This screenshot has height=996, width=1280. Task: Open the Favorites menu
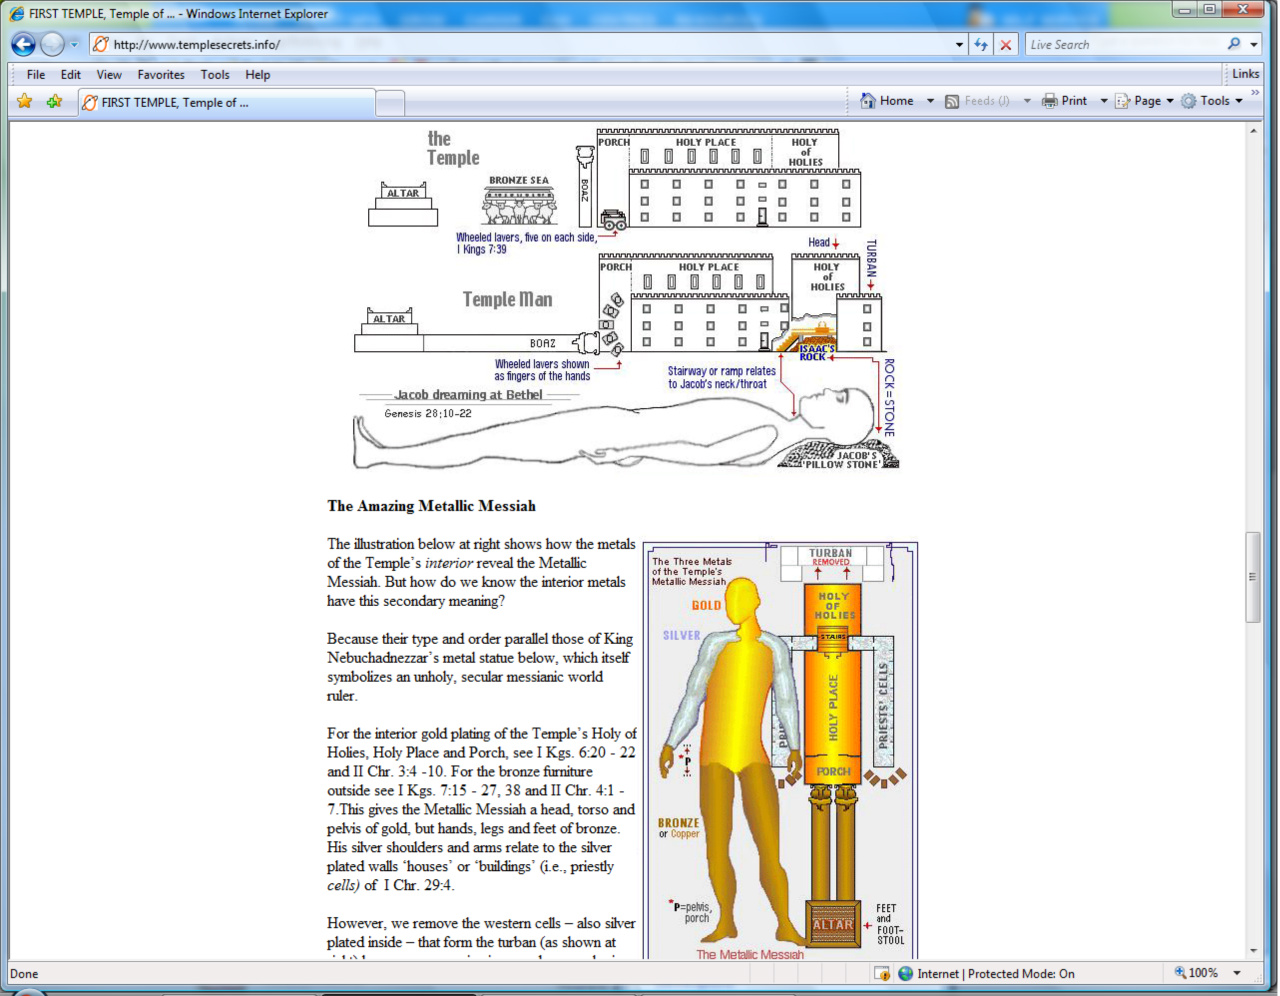(161, 74)
